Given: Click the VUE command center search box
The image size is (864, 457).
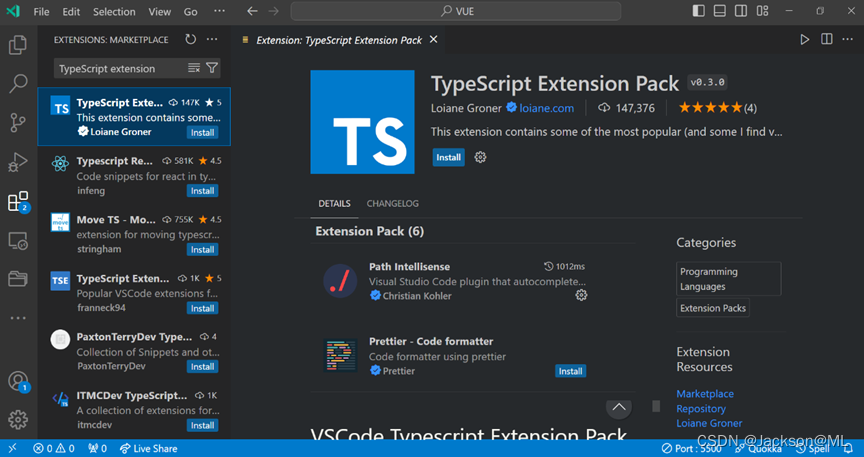Looking at the screenshot, I should [456, 11].
